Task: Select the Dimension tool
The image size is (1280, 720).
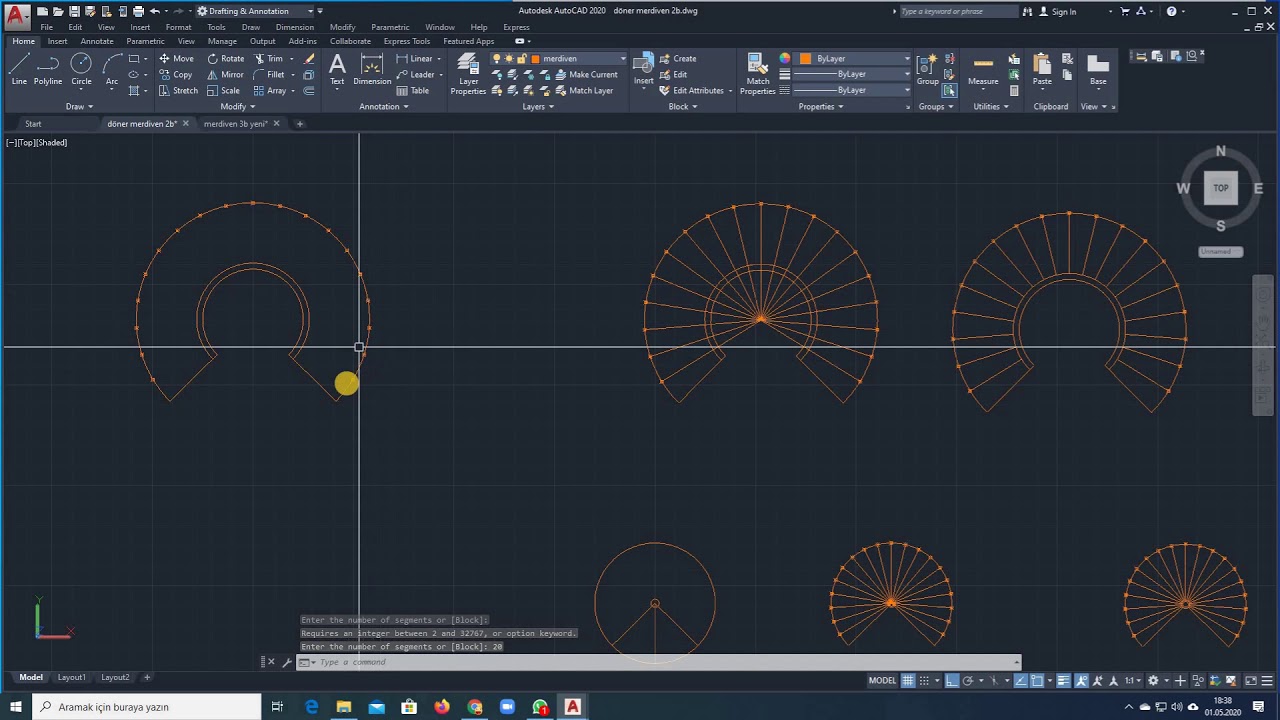Action: click(x=372, y=69)
